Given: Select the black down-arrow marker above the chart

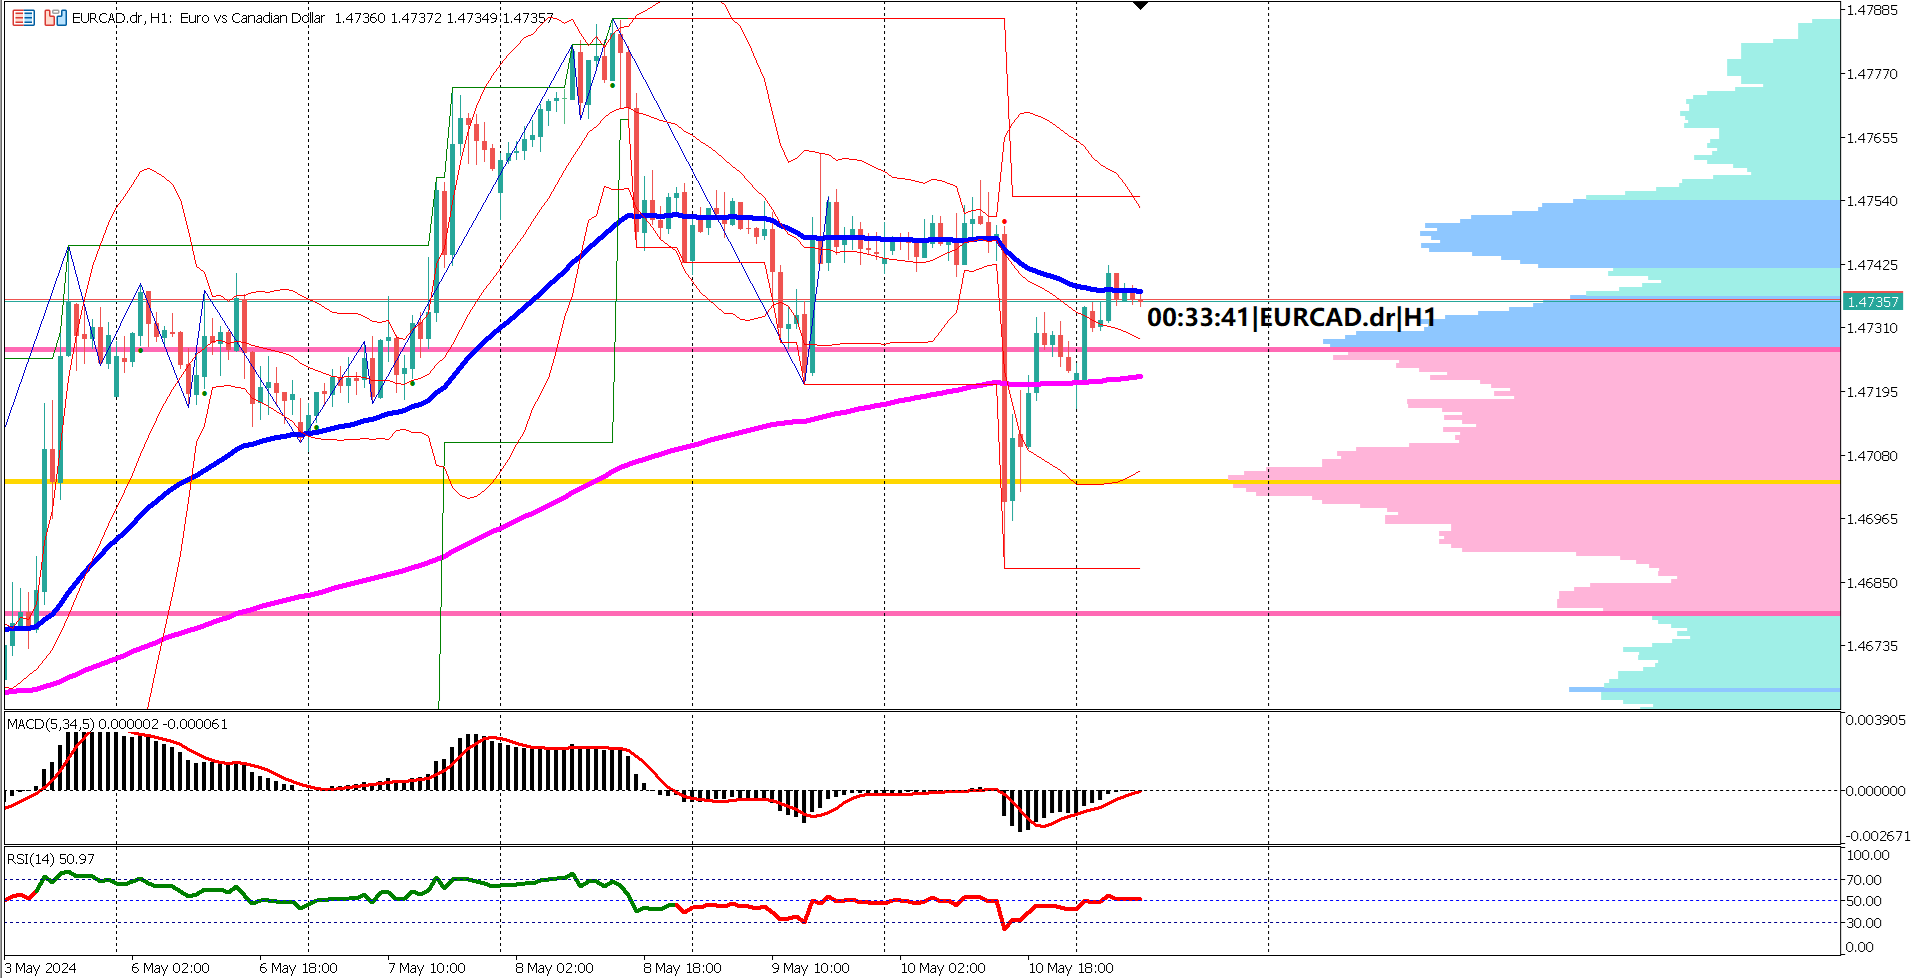Looking at the screenshot, I should tap(1141, 6).
